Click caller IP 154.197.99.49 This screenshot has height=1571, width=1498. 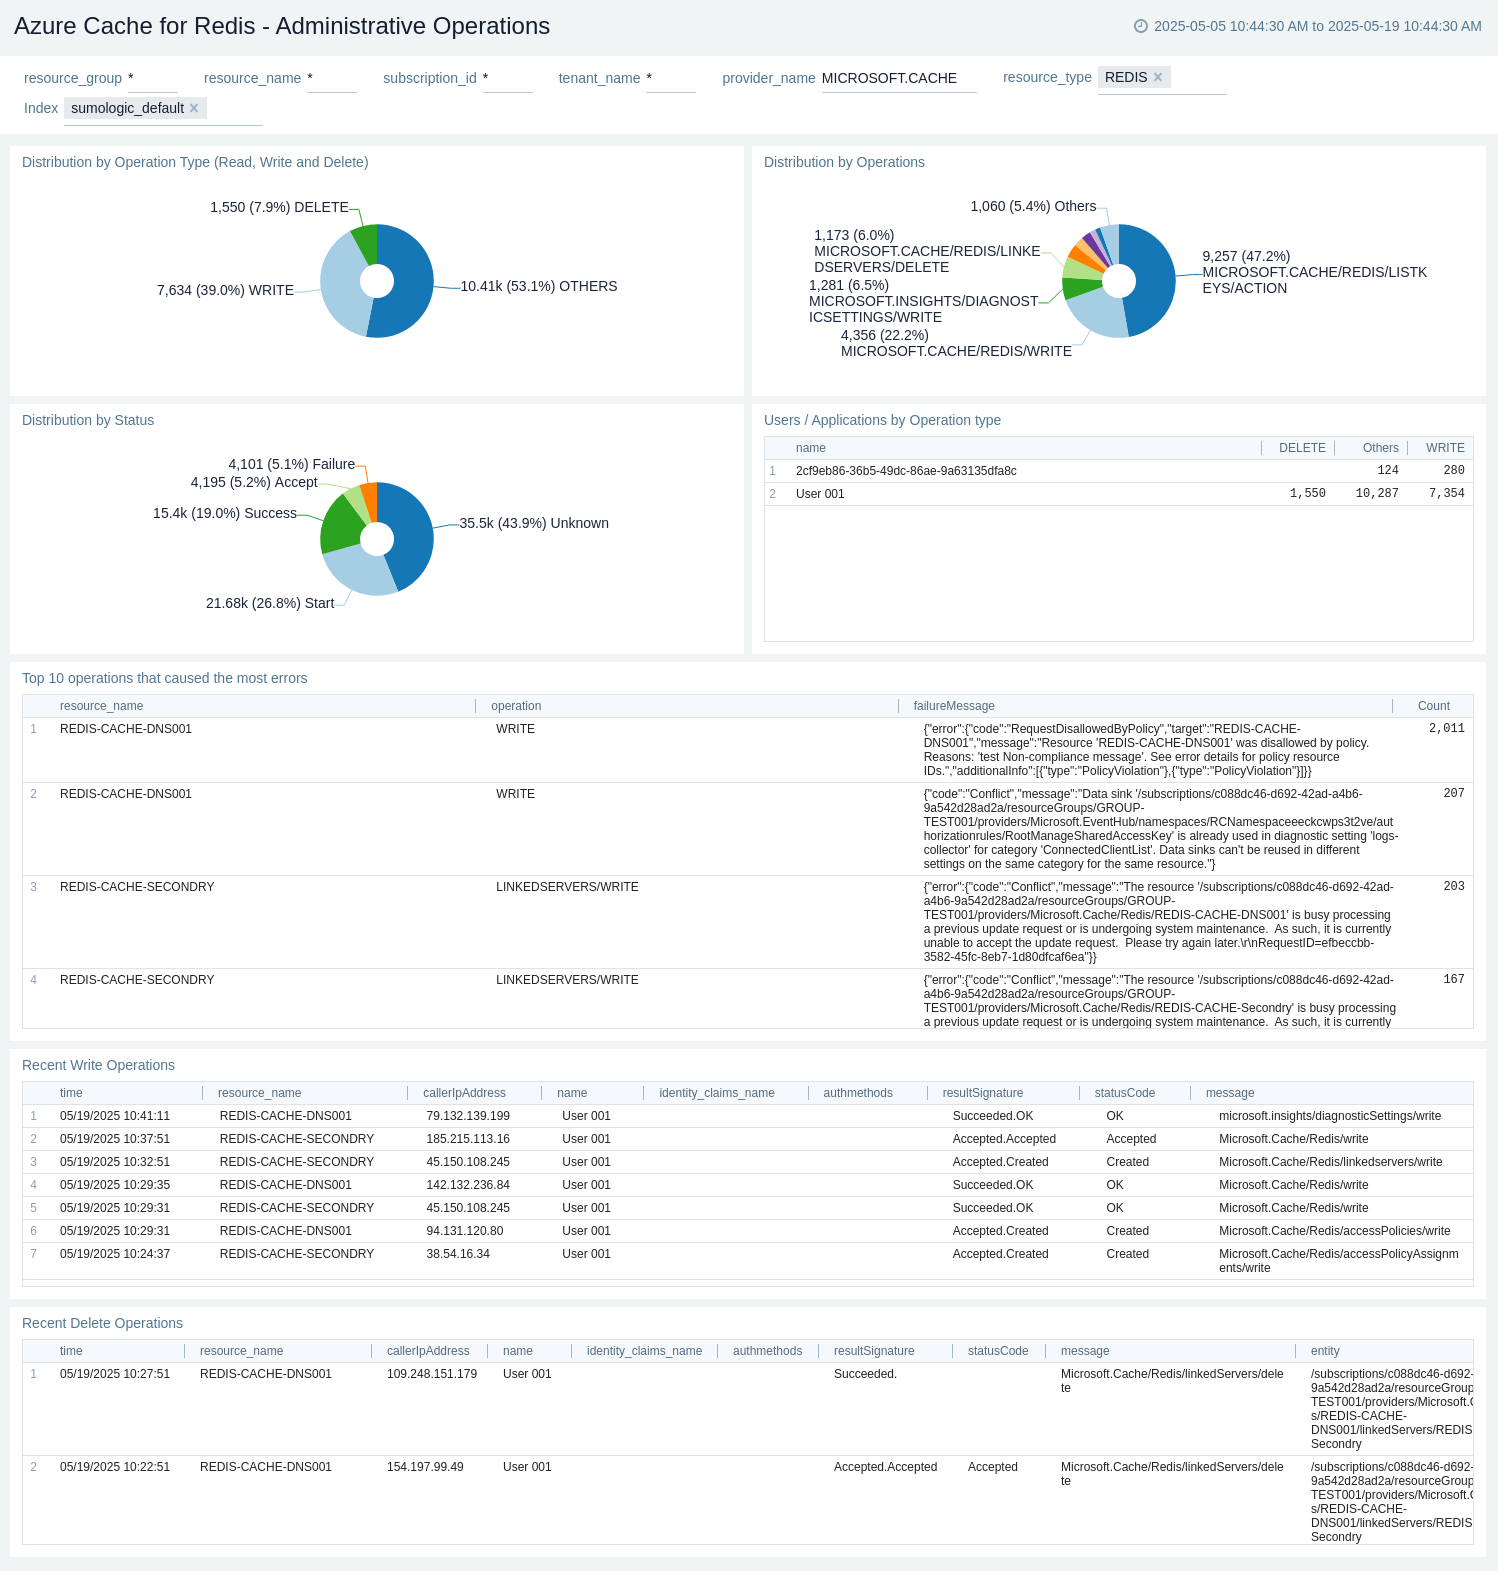click(425, 1467)
